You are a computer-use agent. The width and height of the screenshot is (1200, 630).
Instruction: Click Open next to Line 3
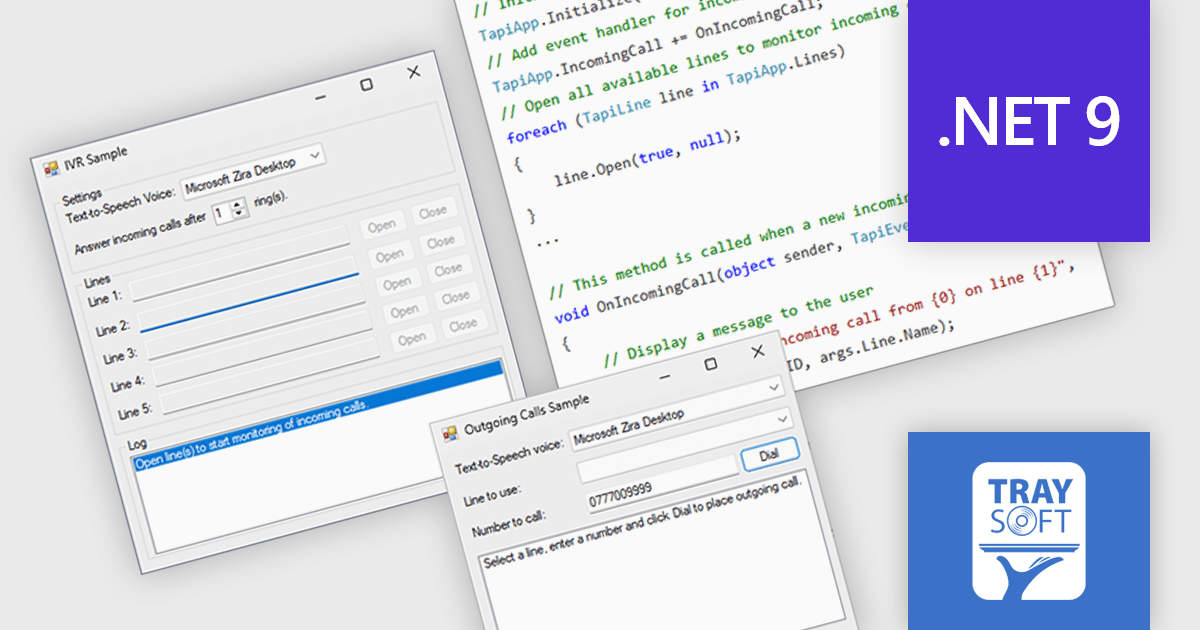pyautogui.click(x=399, y=282)
